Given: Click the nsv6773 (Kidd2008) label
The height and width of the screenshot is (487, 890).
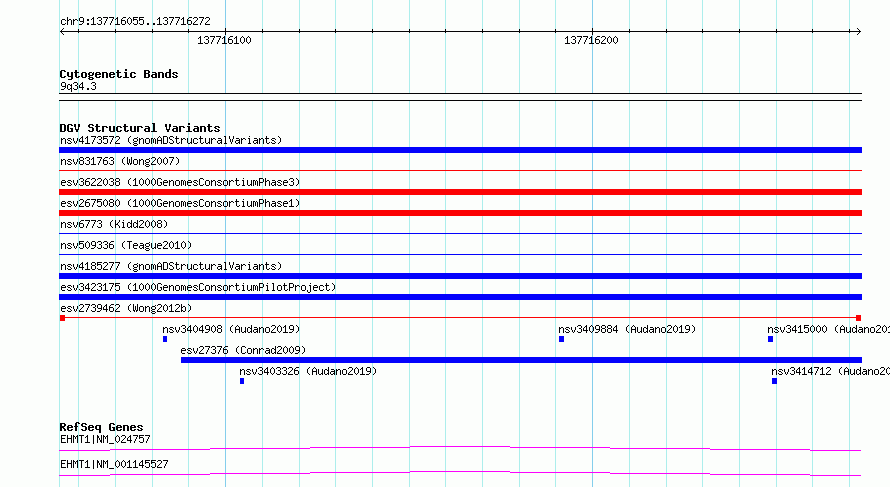Looking at the screenshot, I should tap(114, 224).
